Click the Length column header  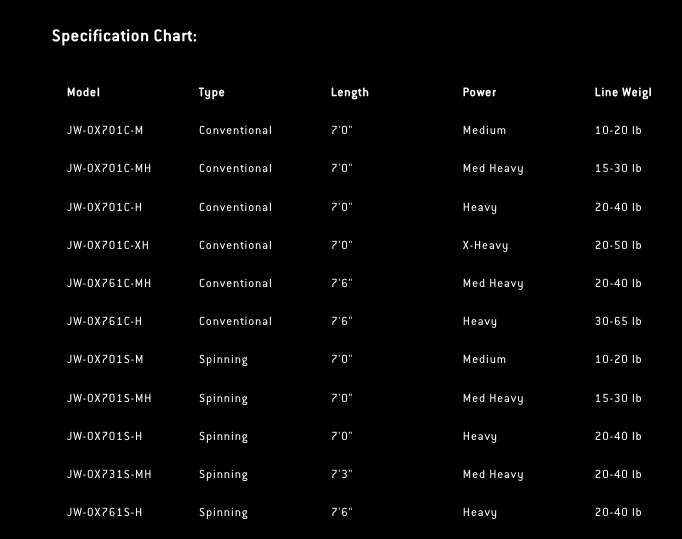pyautogui.click(x=349, y=92)
